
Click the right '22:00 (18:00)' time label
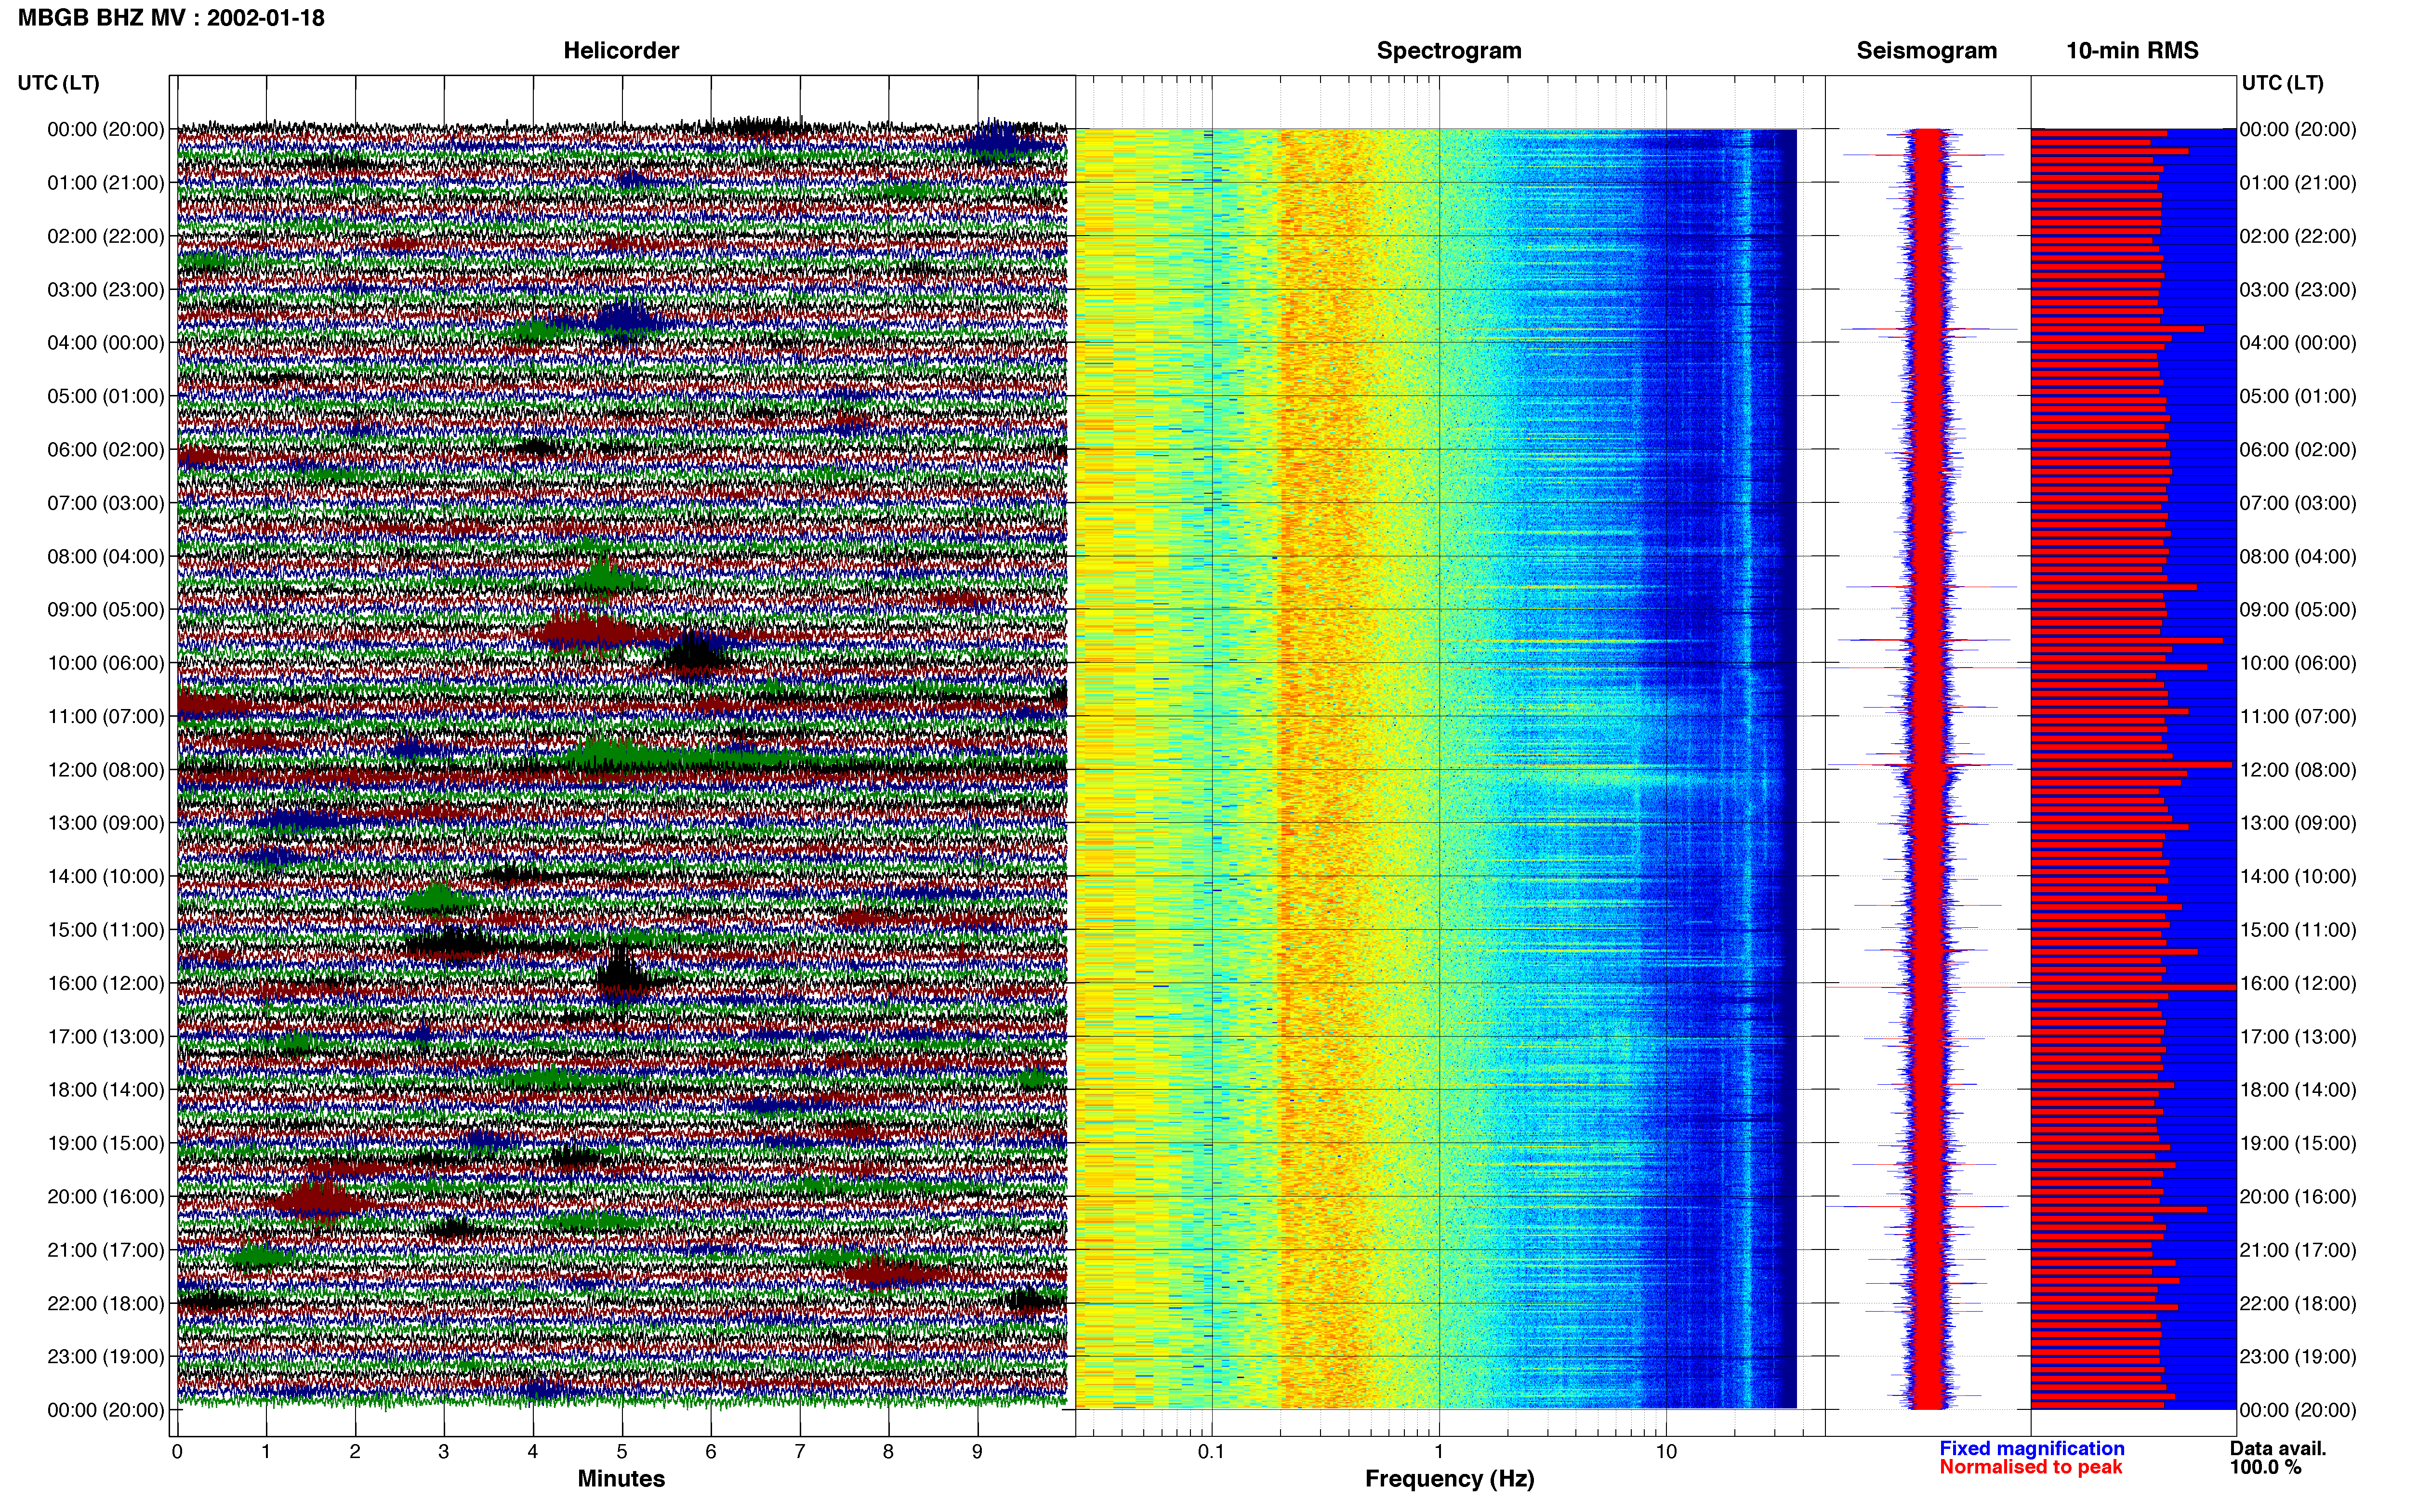[x=2298, y=1304]
